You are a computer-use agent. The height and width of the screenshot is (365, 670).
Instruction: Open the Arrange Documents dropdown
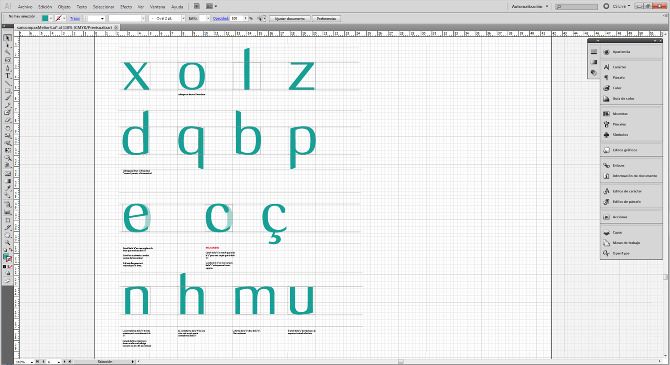pyautogui.click(x=212, y=6)
